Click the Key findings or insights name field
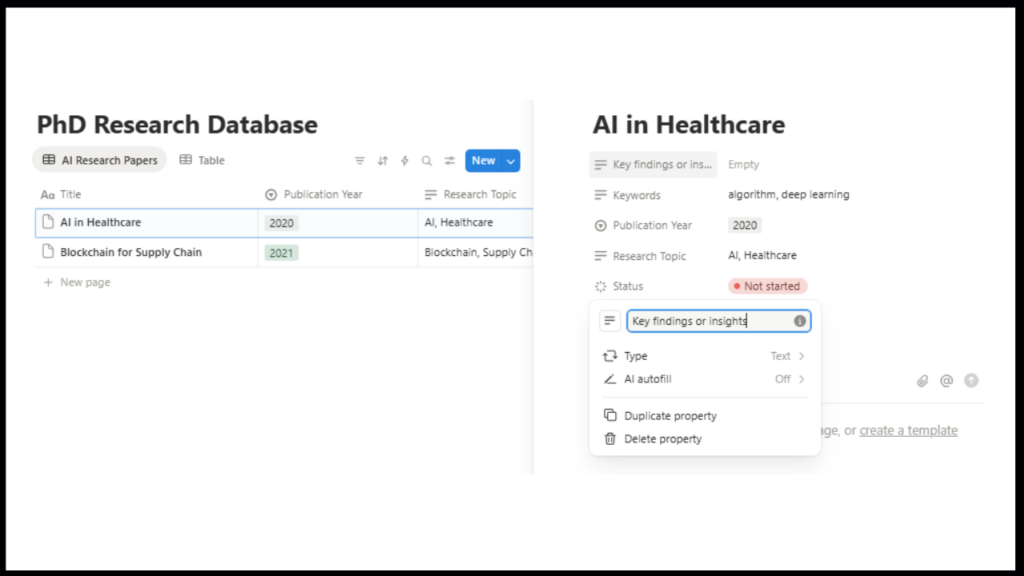1024x576 pixels. [x=708, y=321]
